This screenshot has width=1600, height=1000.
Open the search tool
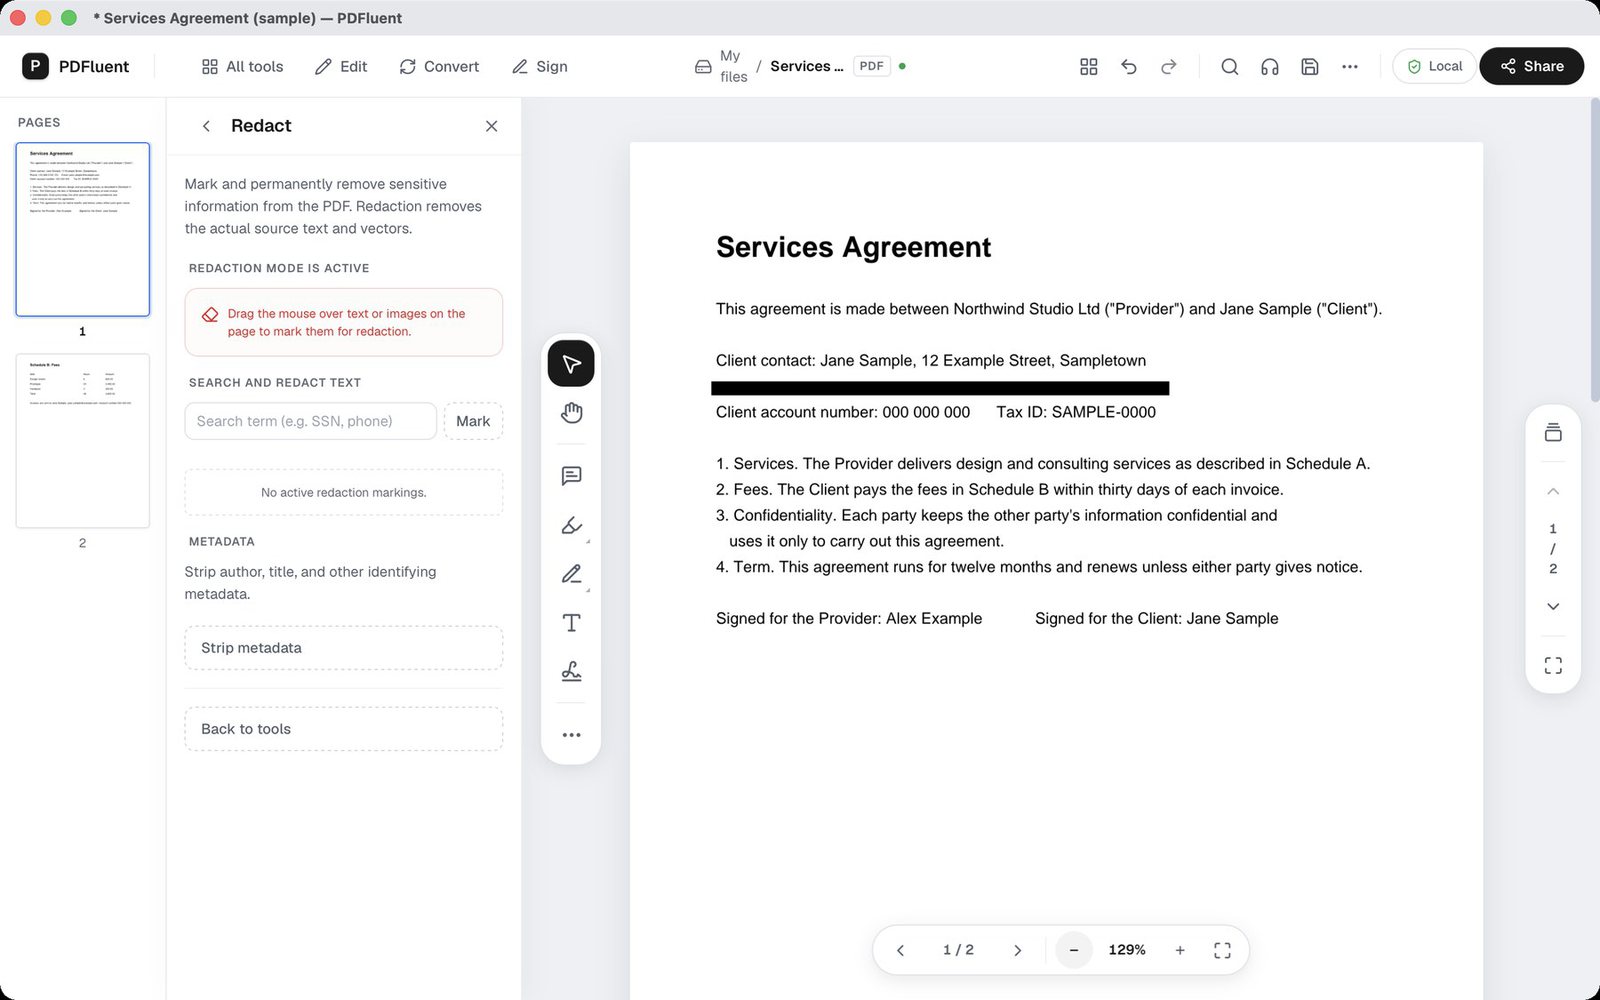click(1230, 66)
